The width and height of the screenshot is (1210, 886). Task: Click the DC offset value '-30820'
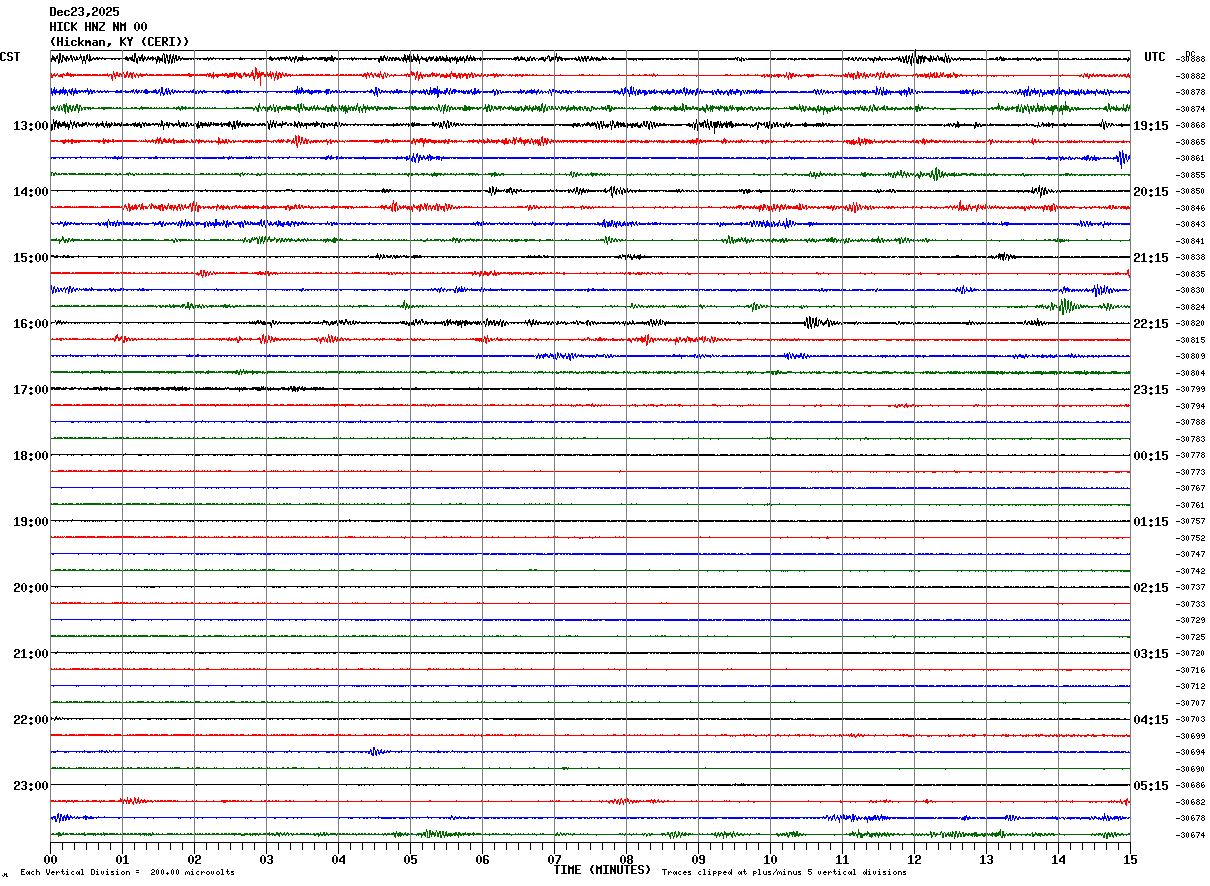(1191, 324)
